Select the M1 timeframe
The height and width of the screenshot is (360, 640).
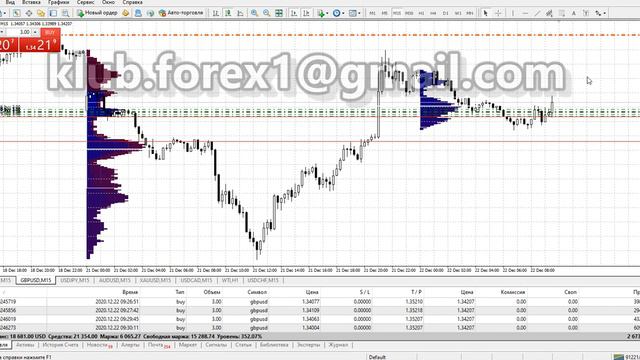click(x=372, y=13)
